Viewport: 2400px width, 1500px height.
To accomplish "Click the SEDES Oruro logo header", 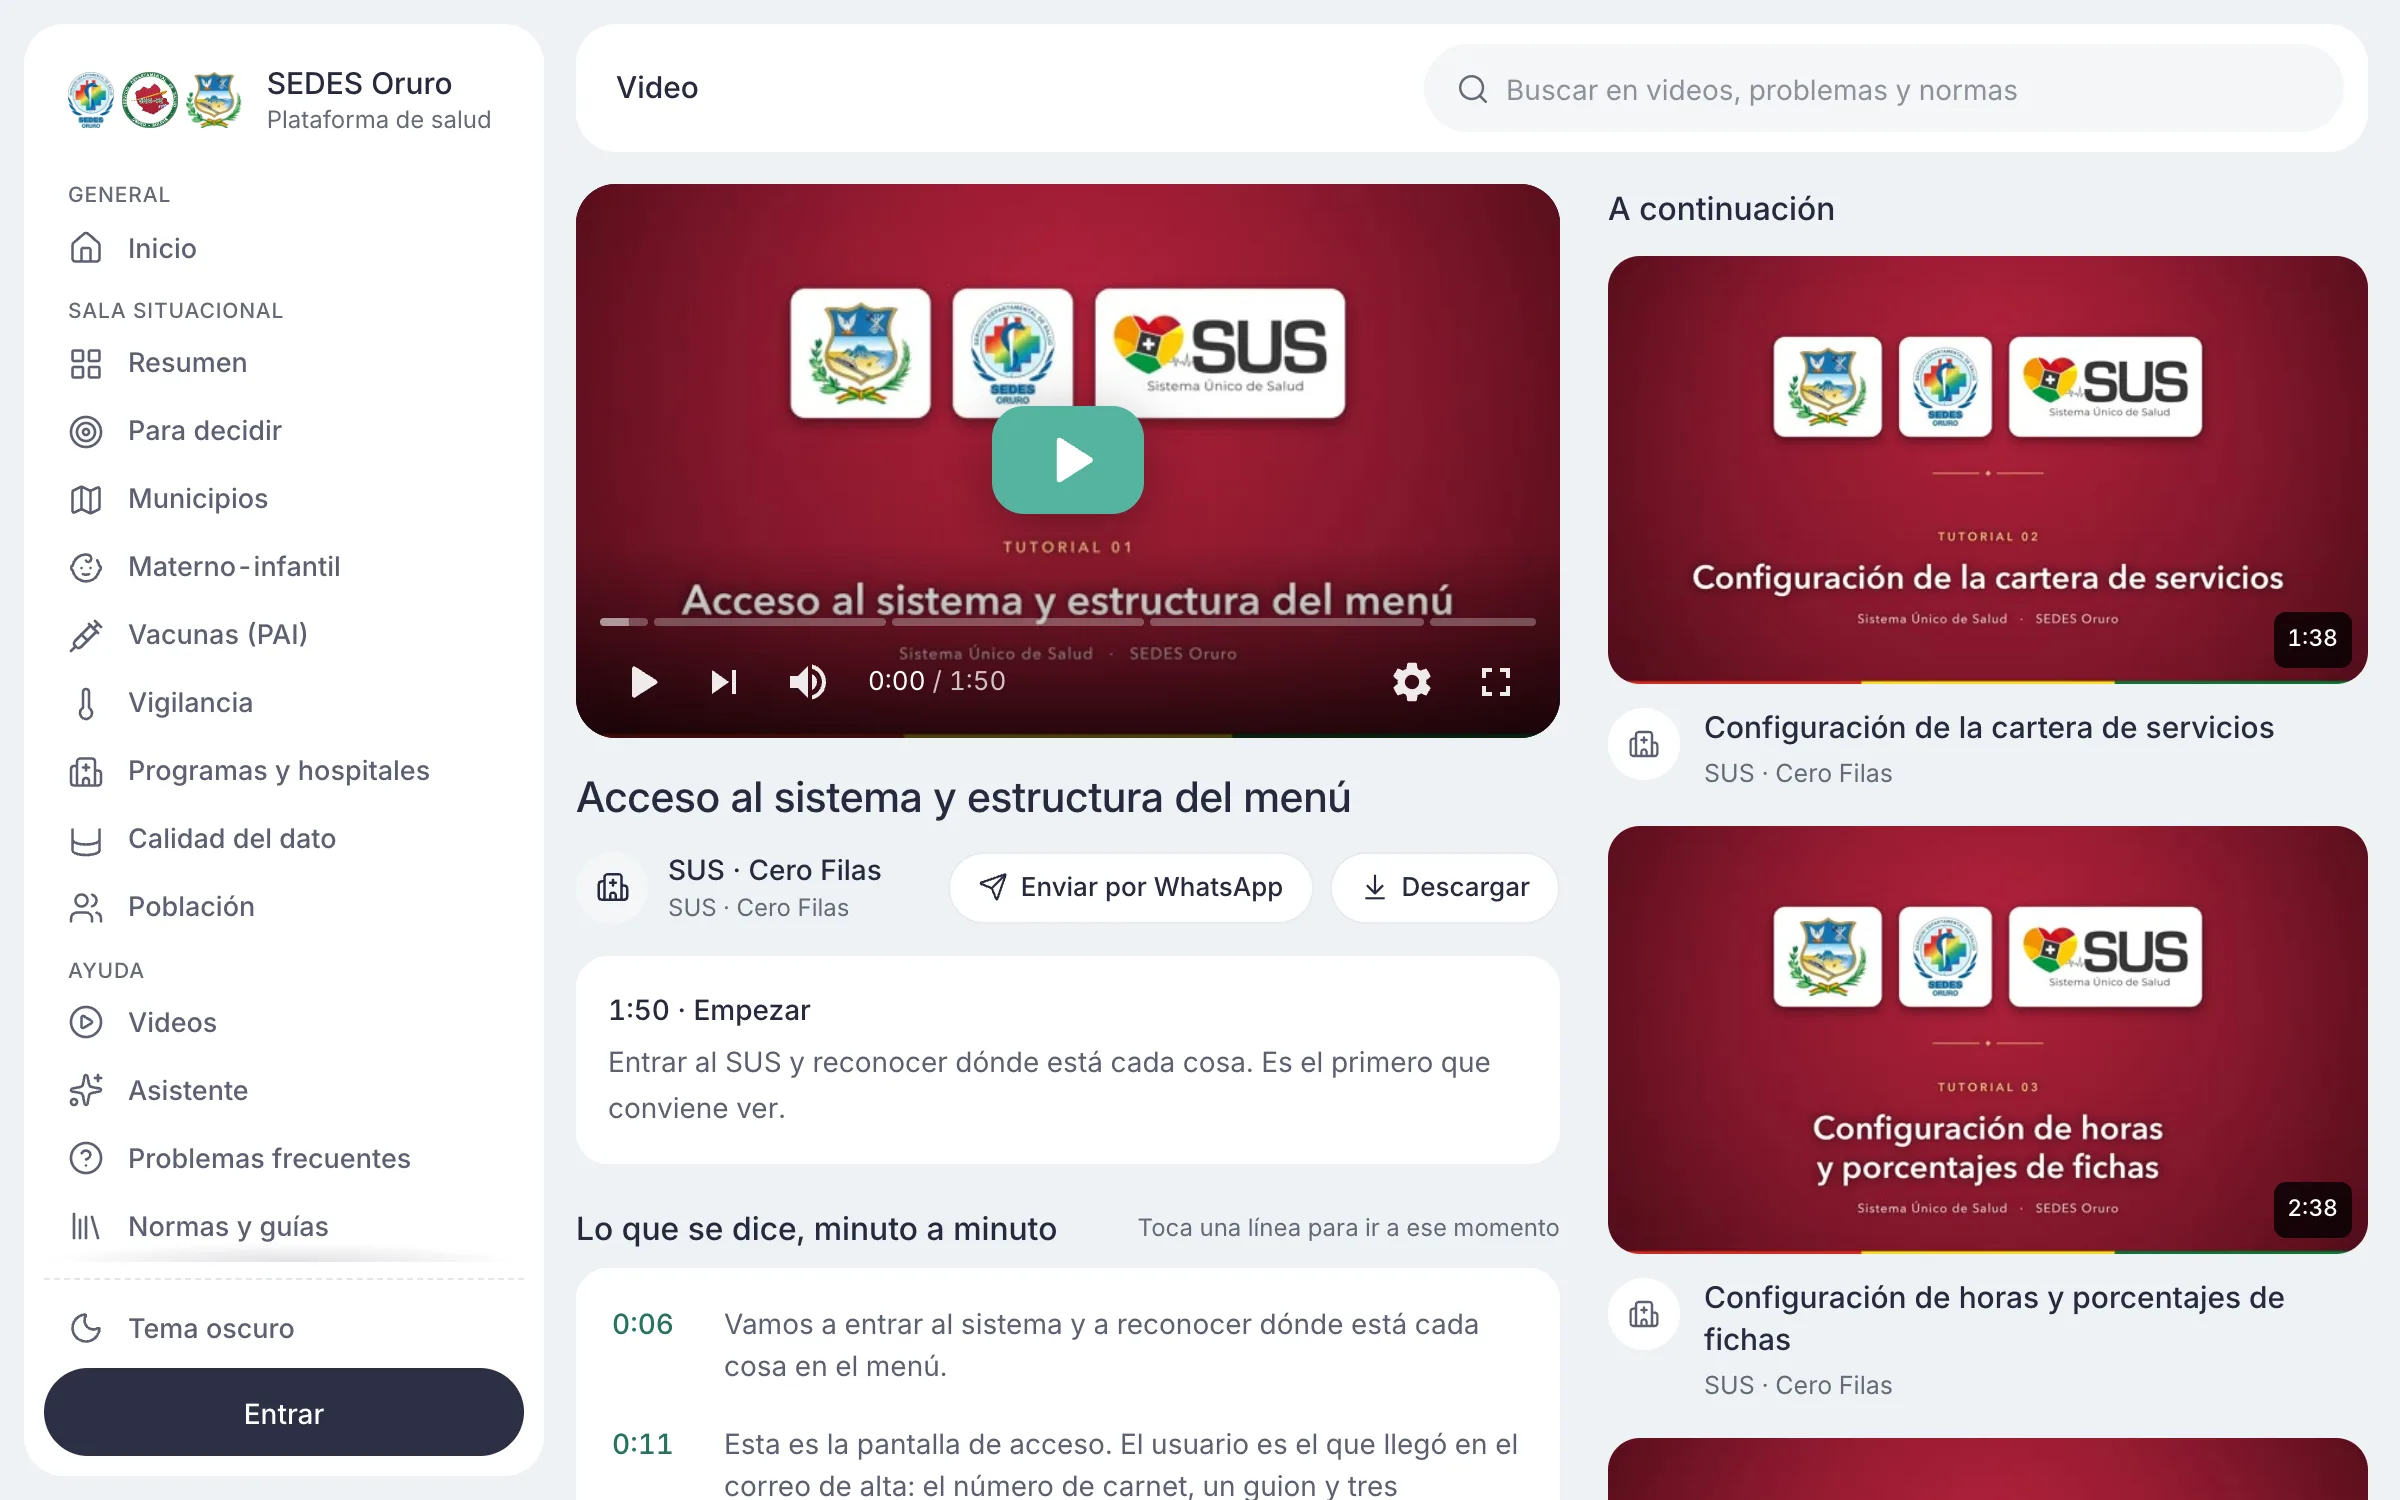I will click(x=279, y=99).
